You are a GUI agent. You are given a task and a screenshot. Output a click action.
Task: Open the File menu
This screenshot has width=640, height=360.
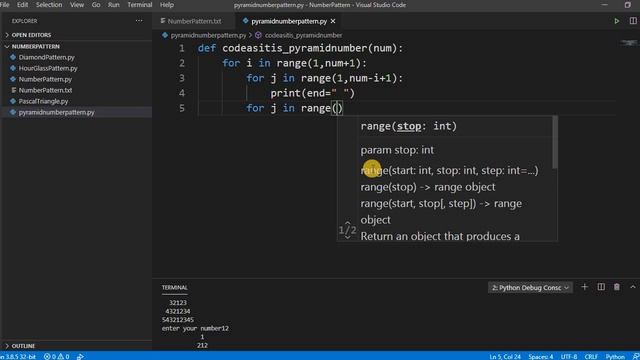point(5,5)
